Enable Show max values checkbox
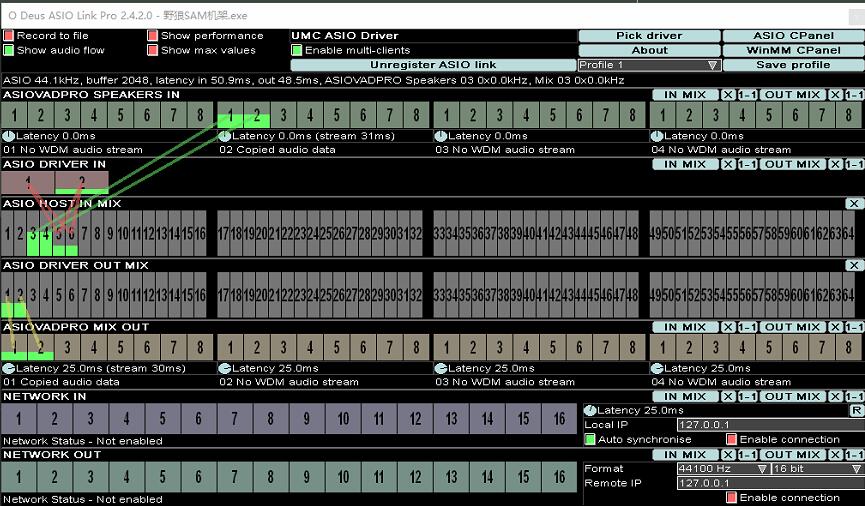 coord(153,50)
